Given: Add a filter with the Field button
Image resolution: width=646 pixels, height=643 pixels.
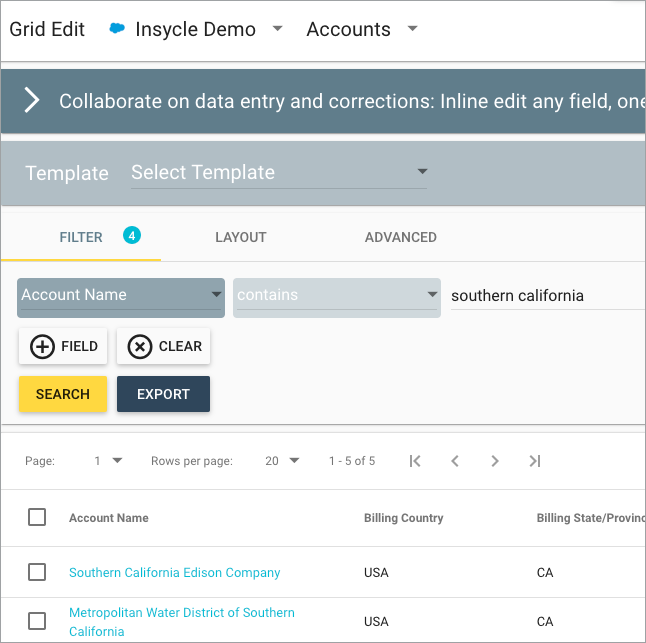Looking at the screenshot, I should (63, 347).
